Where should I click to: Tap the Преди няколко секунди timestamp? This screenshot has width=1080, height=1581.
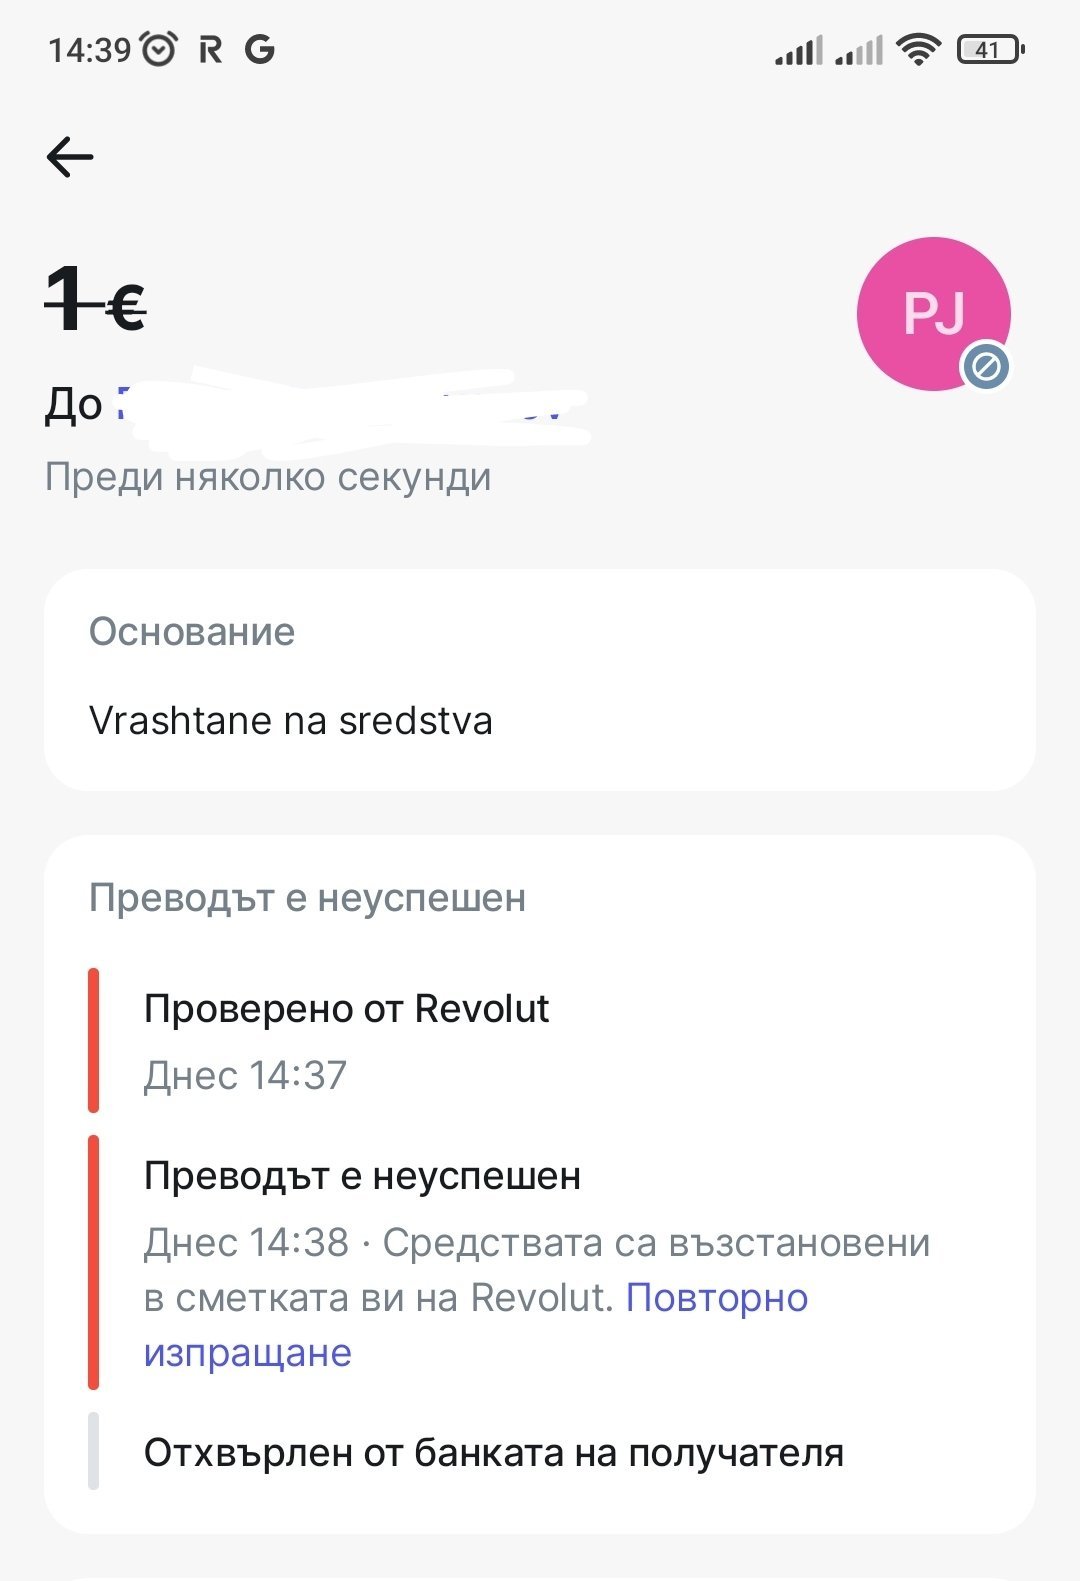[268, 477]
